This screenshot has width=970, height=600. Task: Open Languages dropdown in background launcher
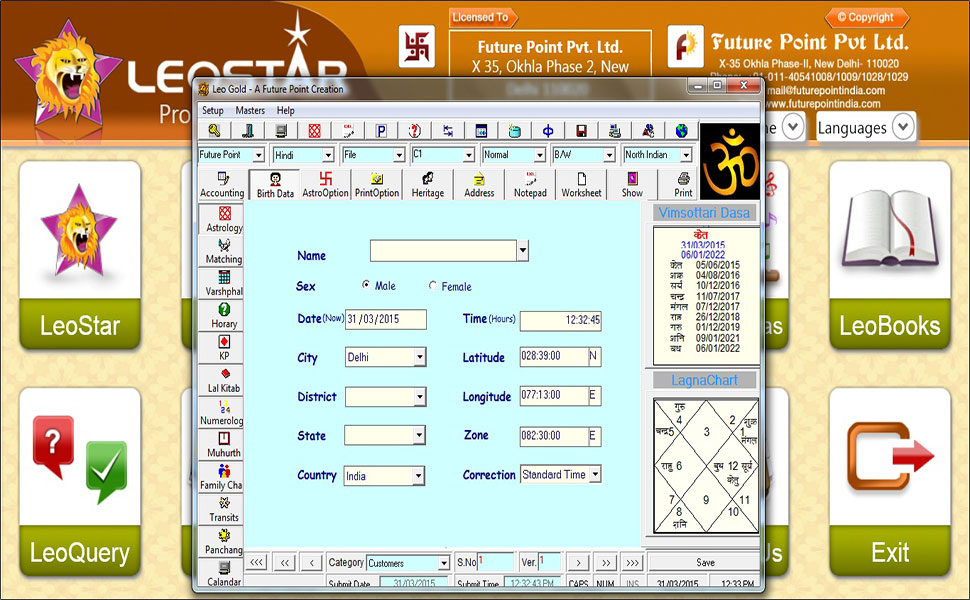pyautogui.click(x=865, y=127)
